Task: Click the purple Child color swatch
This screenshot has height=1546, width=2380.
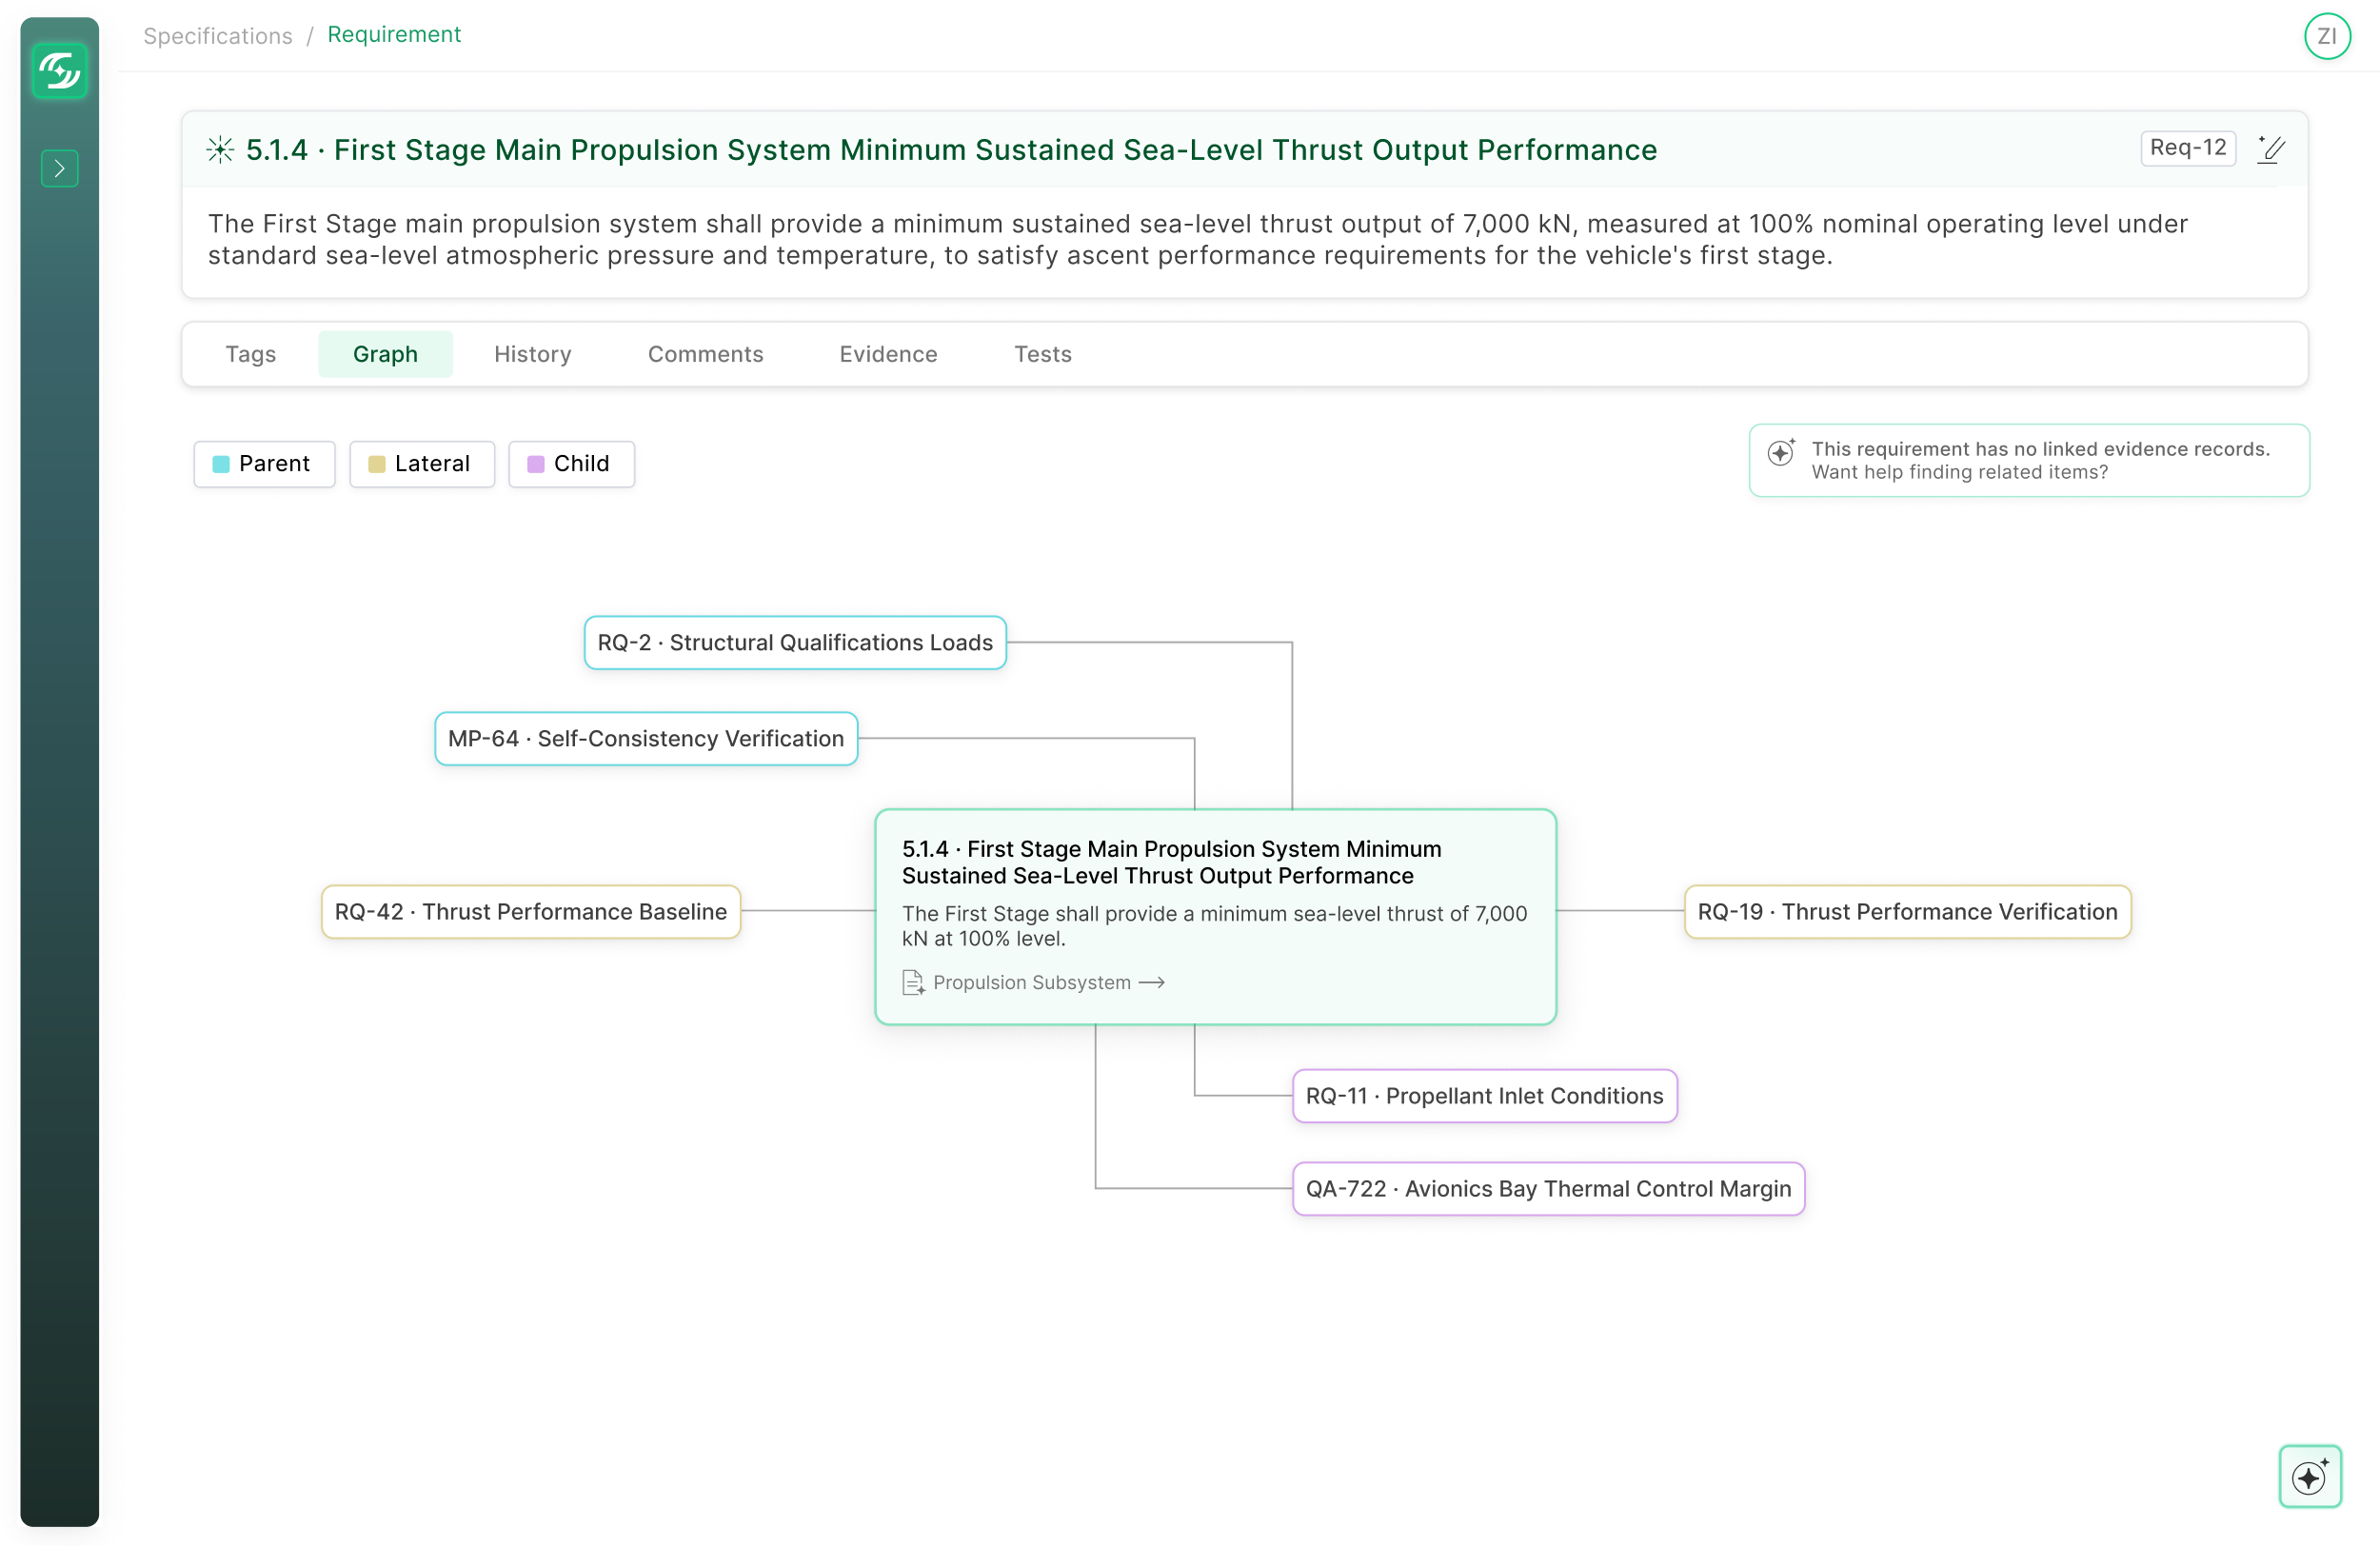Action: coord(535,464)
